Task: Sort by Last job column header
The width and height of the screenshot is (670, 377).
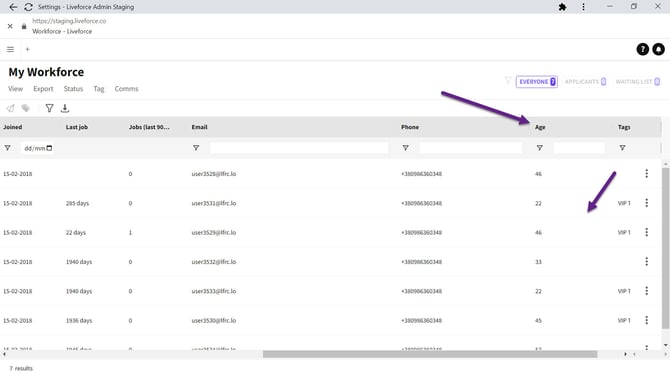Action: click(77, 127)
